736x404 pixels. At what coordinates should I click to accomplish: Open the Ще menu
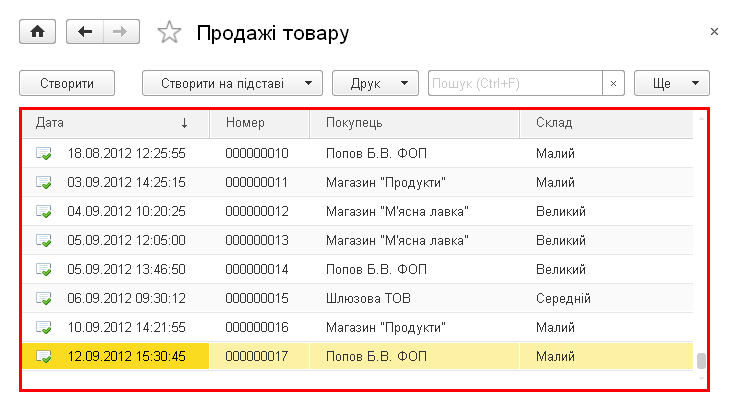672,84
